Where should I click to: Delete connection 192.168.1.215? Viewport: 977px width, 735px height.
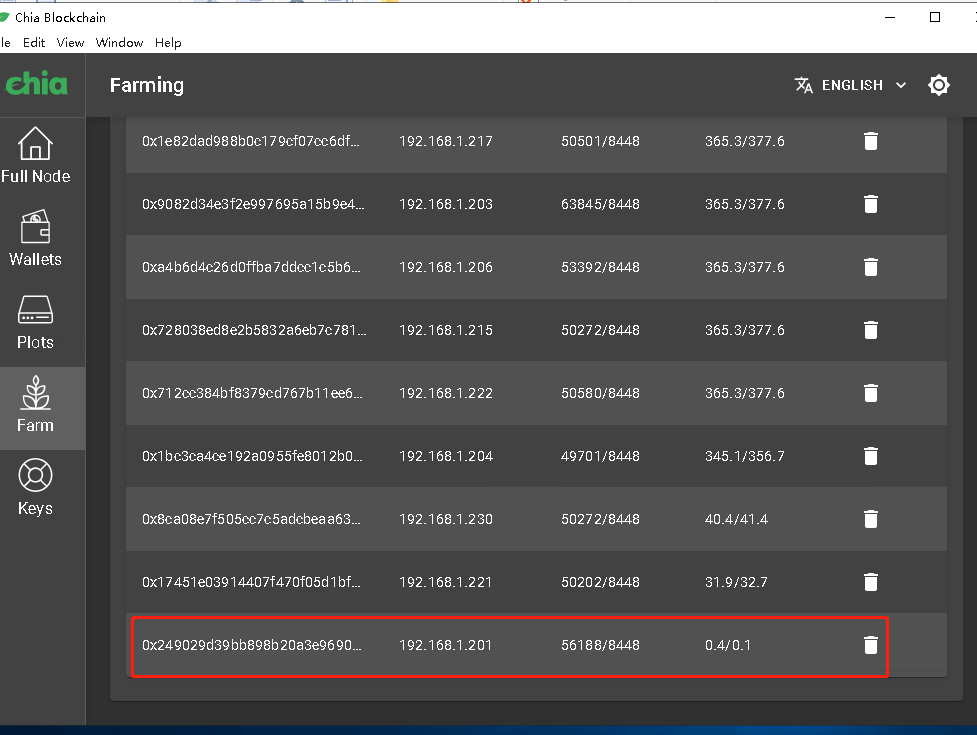click(x=871, y=330)
